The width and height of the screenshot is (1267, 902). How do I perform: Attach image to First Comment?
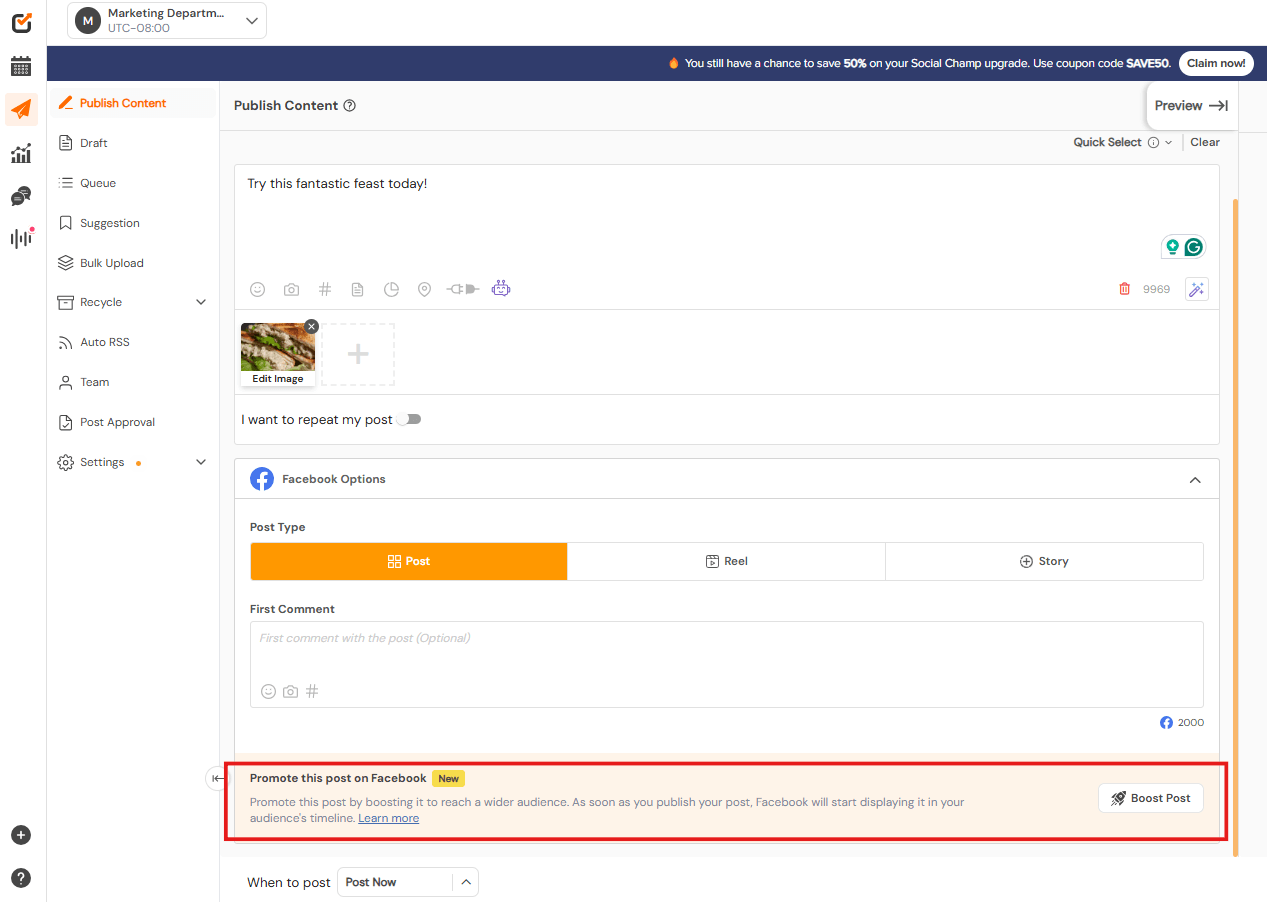290,691
